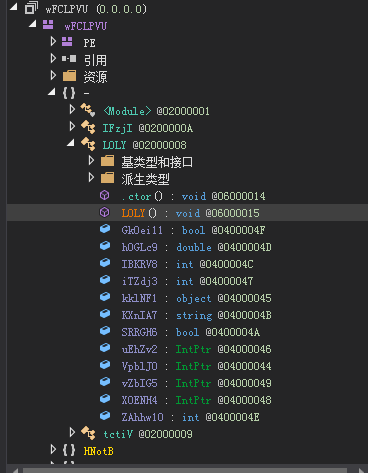This screenshot has height=473, width=368.
Task: Click the field icon beside IBKRV8
Action: click(105, 263)
